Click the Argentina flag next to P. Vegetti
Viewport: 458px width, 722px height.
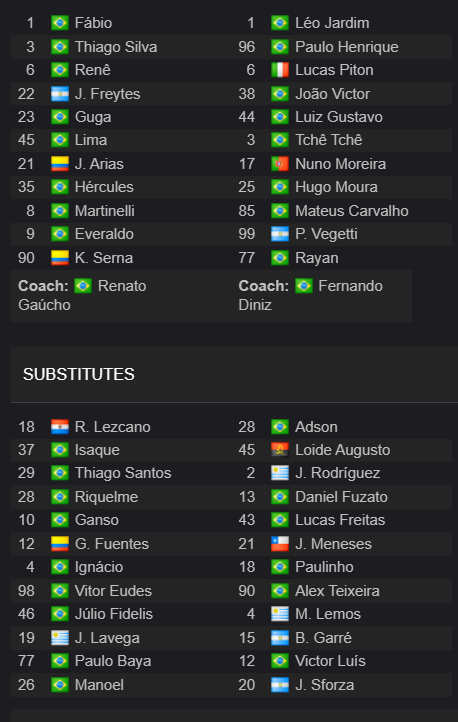click(280, 234)
